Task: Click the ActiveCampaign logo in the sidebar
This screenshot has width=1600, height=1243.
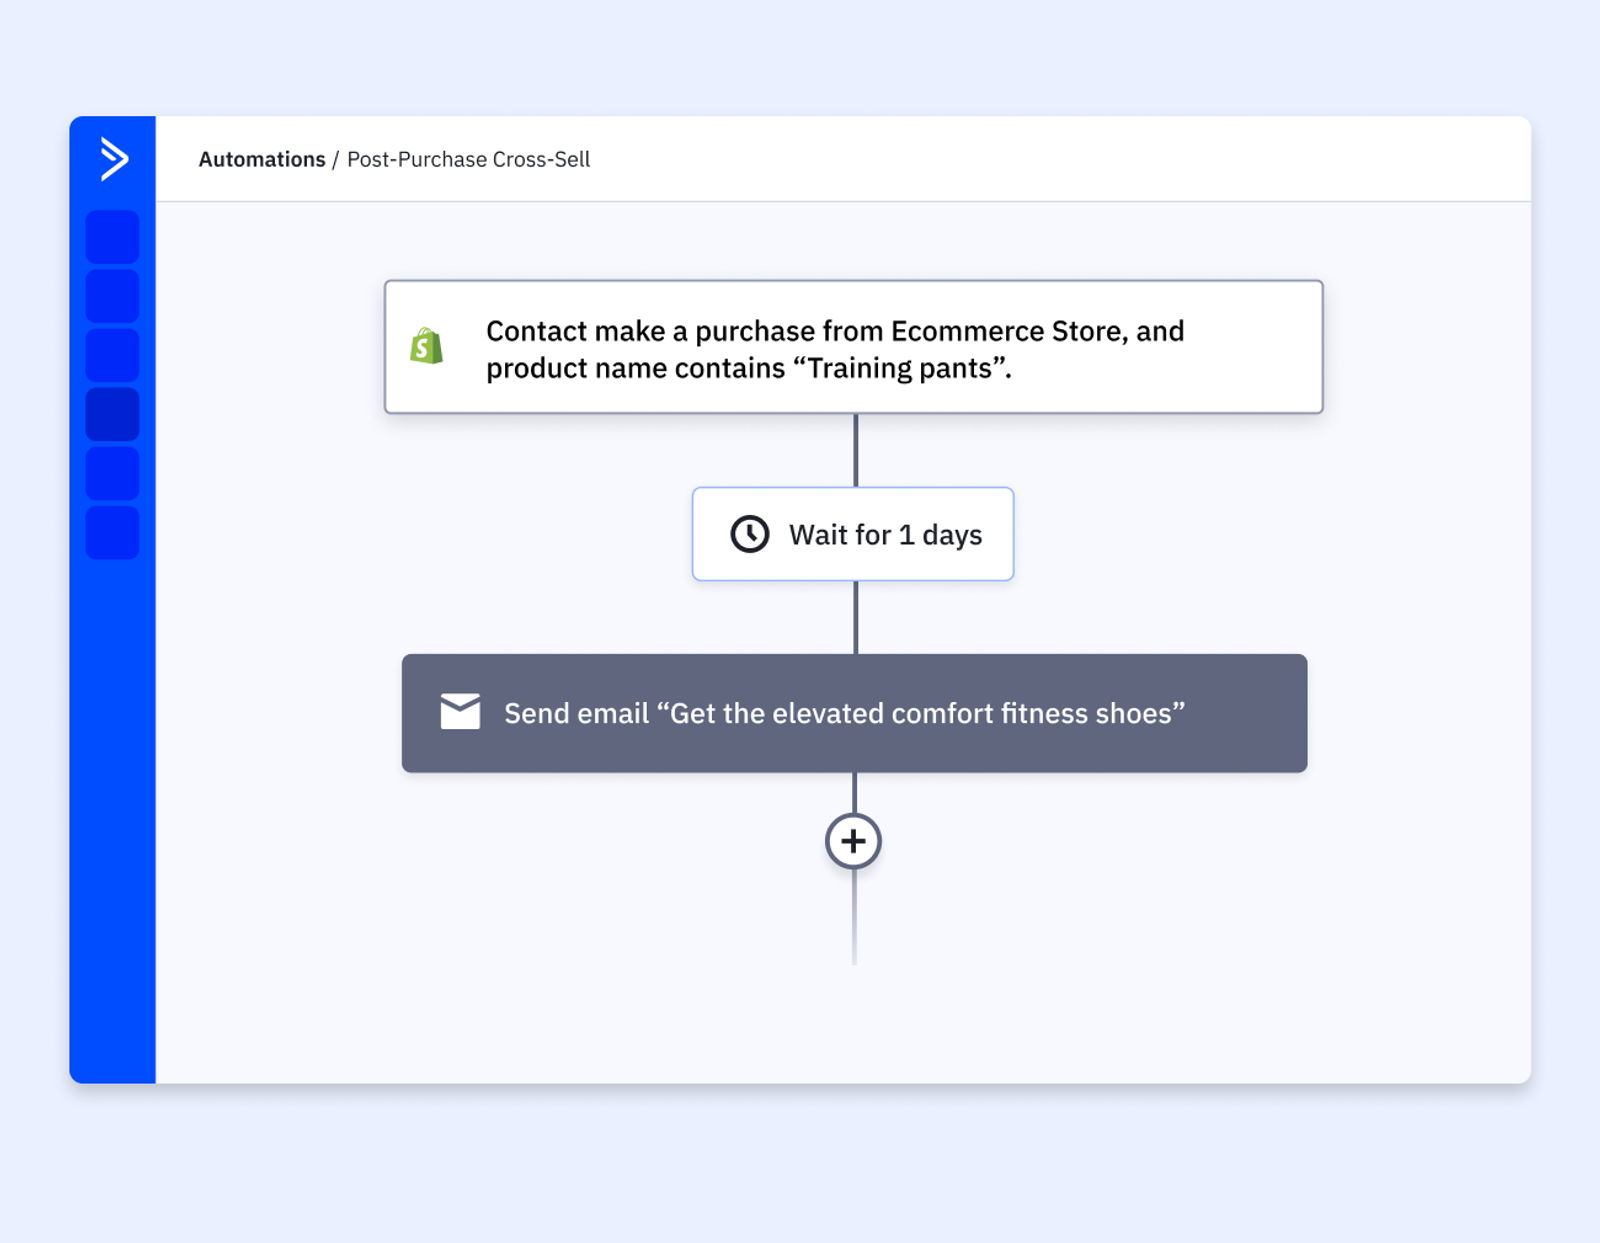Action: [114, 159]
